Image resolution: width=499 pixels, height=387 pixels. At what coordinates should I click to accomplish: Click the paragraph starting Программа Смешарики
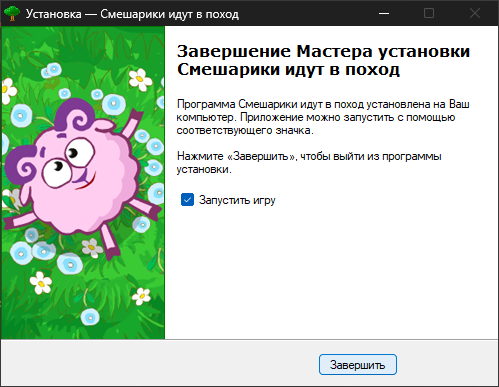pyautogui.click(x=323, y=117)
